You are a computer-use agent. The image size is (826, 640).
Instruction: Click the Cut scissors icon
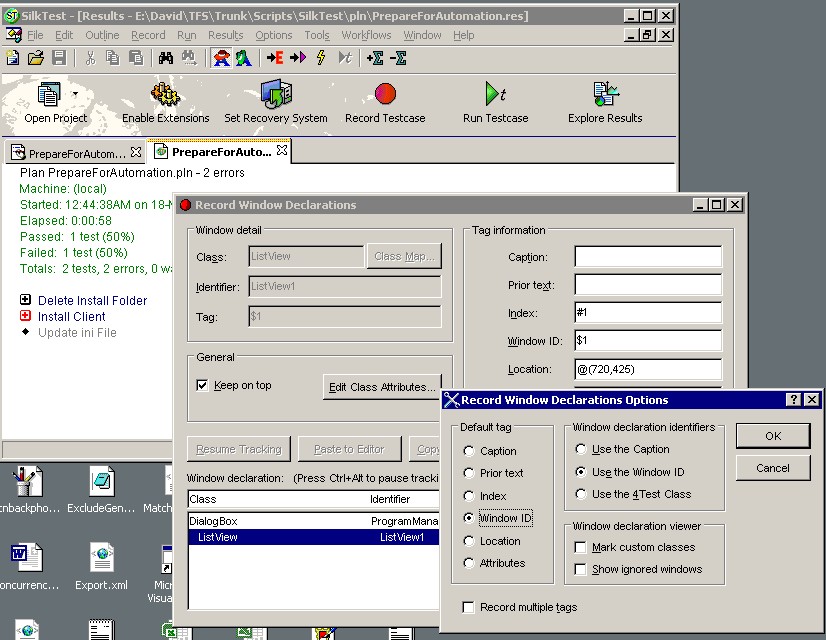(x=90, y=57)
